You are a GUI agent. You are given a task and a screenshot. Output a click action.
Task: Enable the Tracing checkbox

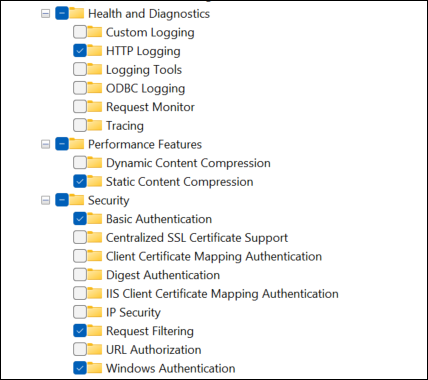click(80, 126)
